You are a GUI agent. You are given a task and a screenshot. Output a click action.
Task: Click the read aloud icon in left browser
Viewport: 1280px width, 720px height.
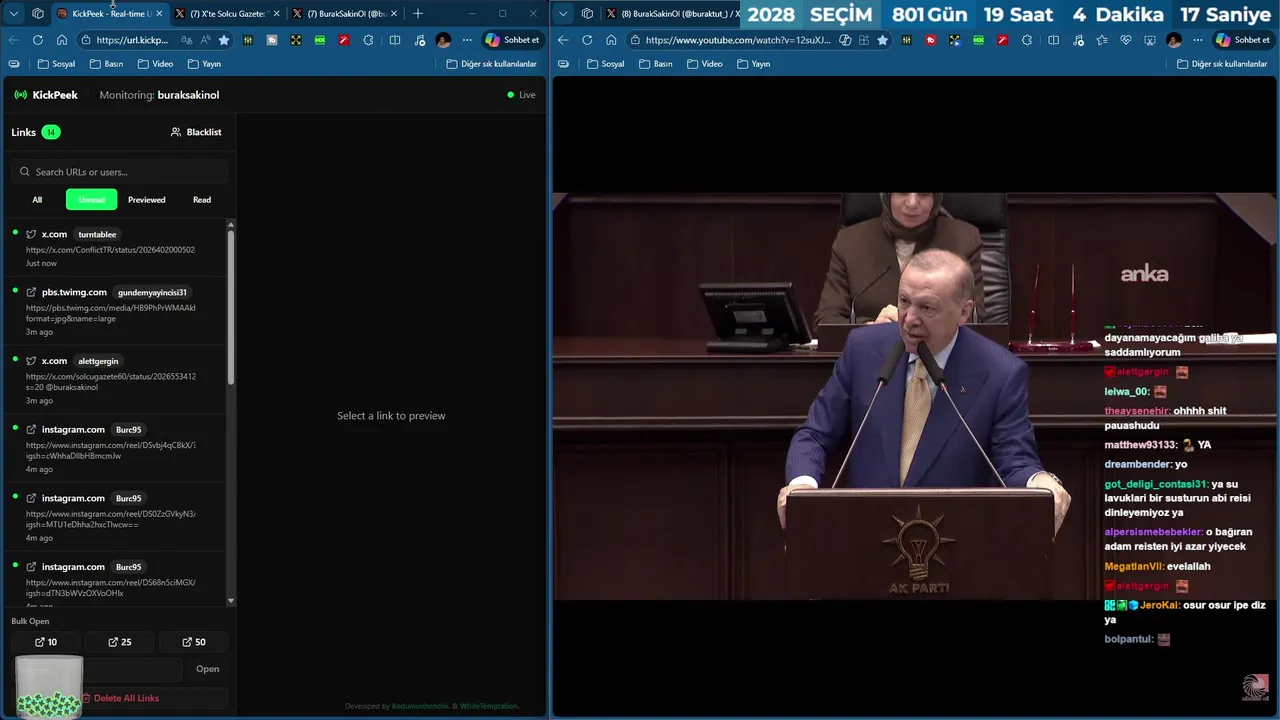pyautogui.click(x=205, y=40)
